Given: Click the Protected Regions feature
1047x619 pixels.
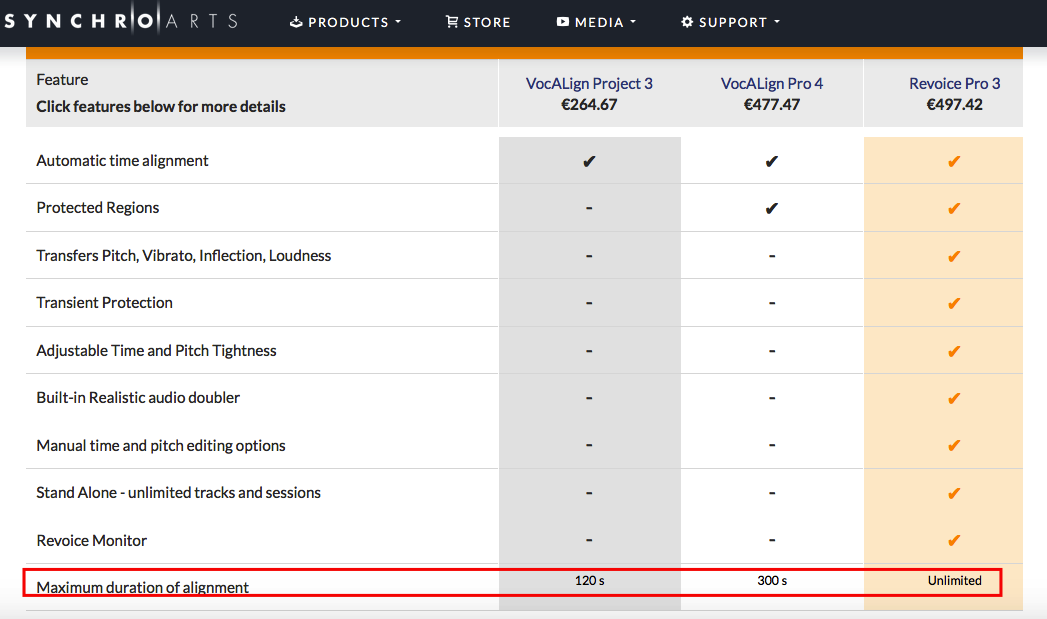Looking at the screenshot, I should (97, 208).
